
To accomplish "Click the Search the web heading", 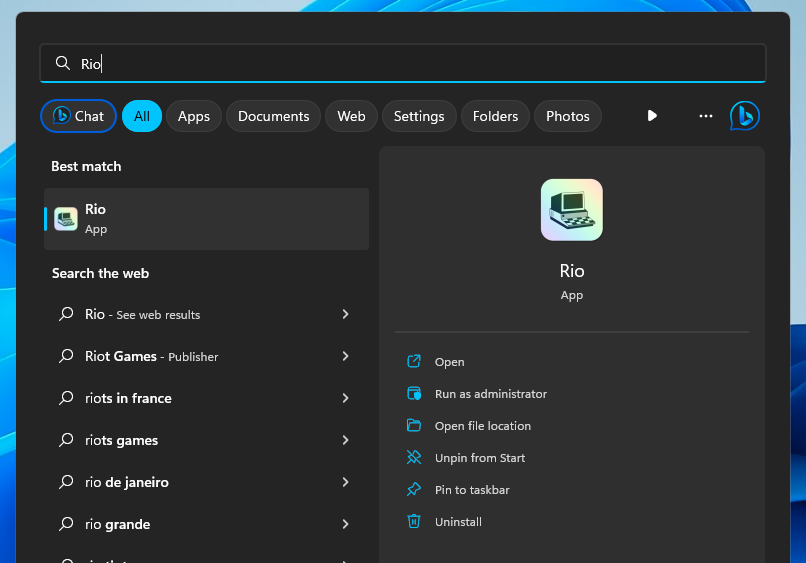I will coord(100,274).
